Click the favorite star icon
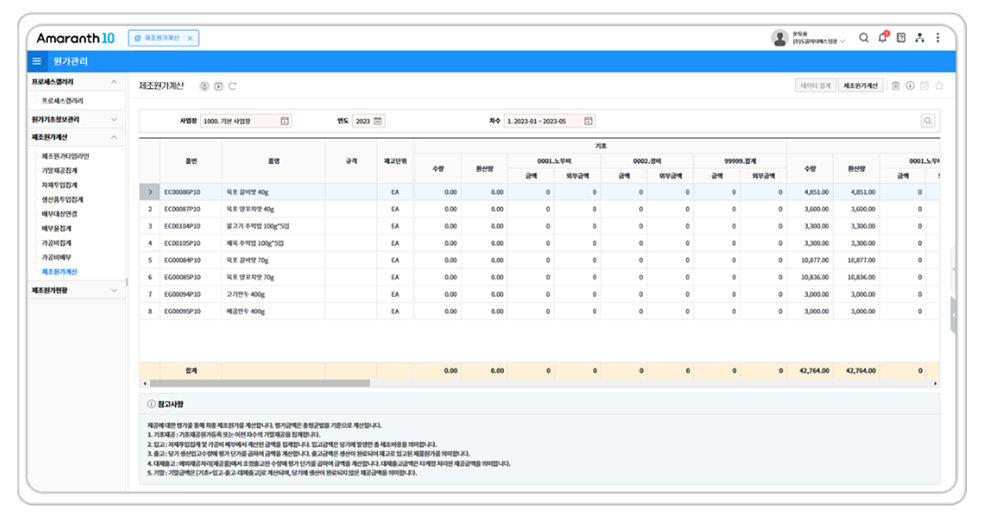Image resolution: width=984 pixels, height=517 pixels. [939, 86]
